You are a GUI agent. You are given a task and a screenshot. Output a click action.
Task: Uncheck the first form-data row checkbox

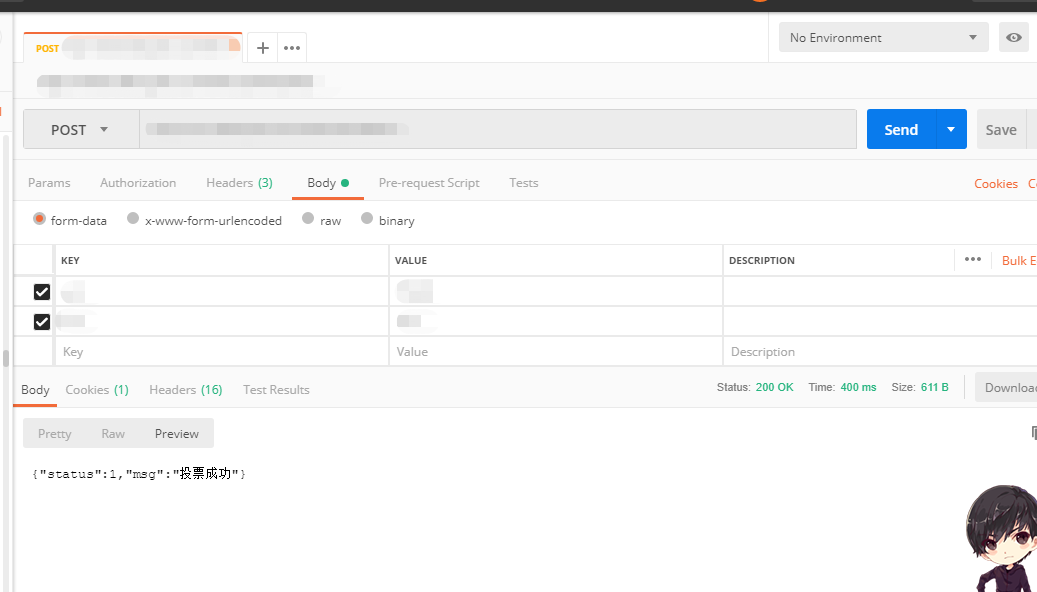point(42,292)
